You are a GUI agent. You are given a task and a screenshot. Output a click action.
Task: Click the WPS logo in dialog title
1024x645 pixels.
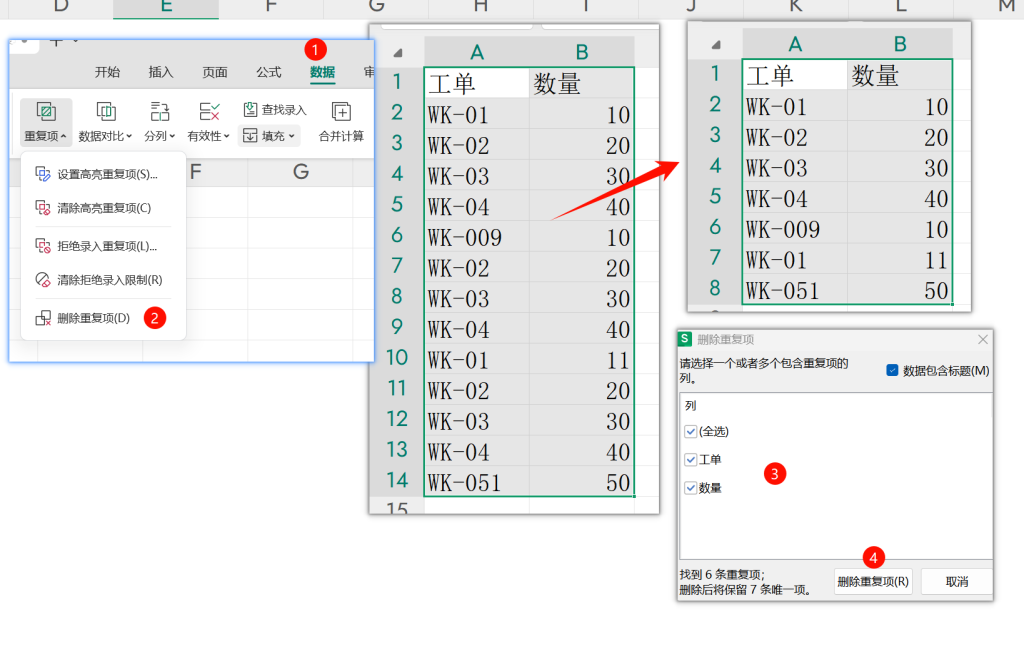click(685, 339)
